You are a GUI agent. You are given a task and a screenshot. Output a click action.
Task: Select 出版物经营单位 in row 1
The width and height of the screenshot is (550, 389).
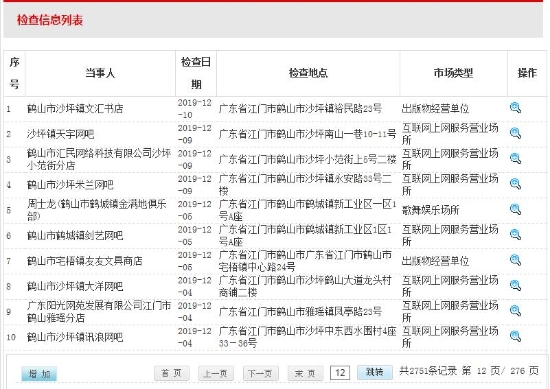coord(435,108)
